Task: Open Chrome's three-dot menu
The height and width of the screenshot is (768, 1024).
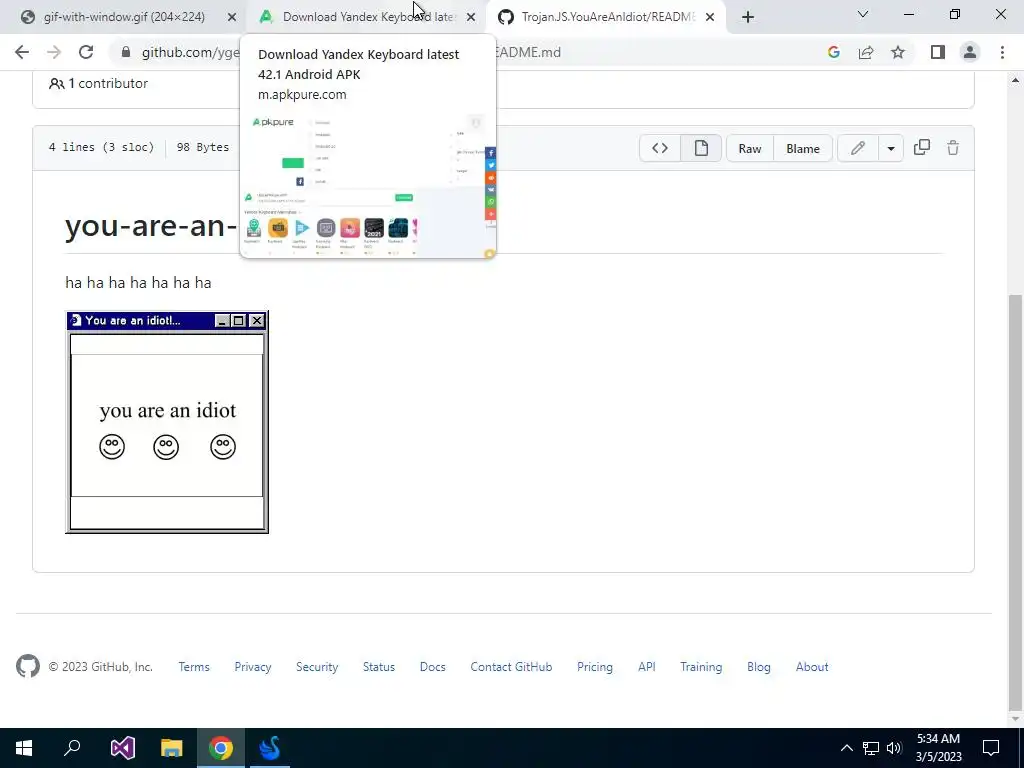Action: (x=1002, y=52)
